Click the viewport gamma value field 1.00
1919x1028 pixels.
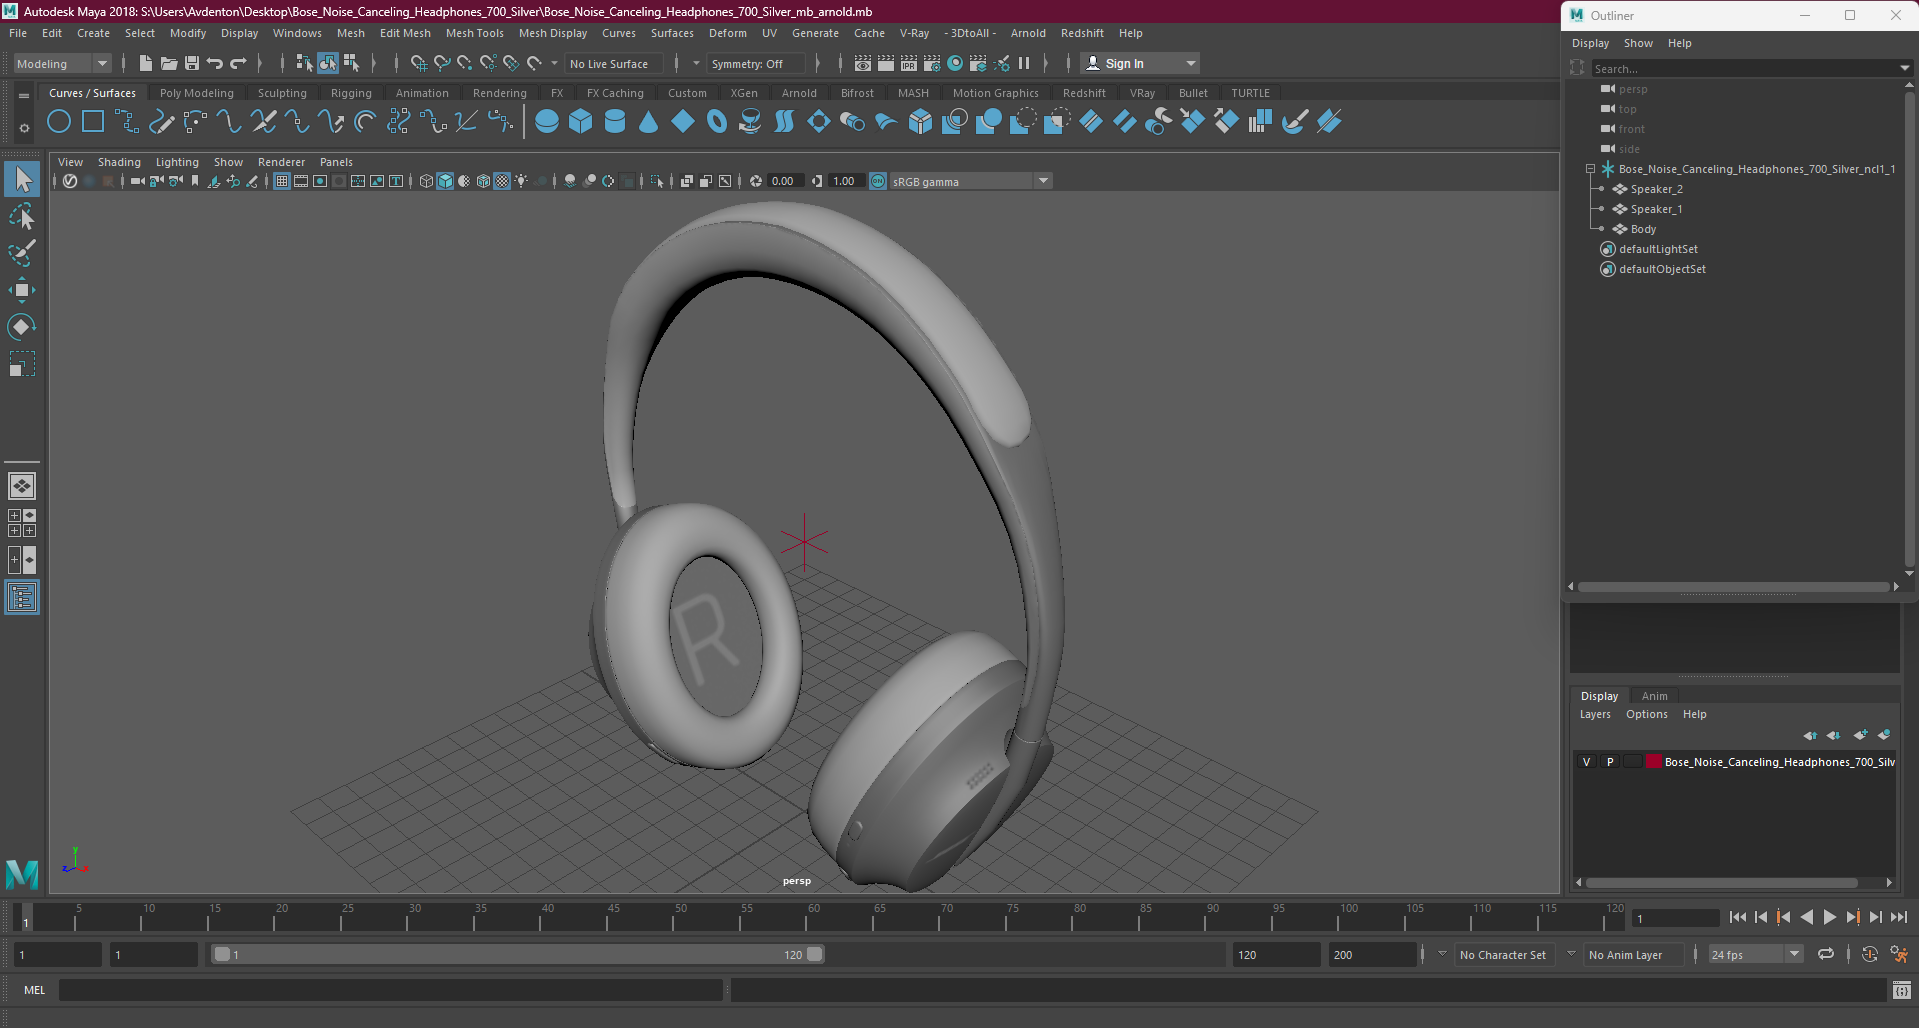[x=846, y=181]
